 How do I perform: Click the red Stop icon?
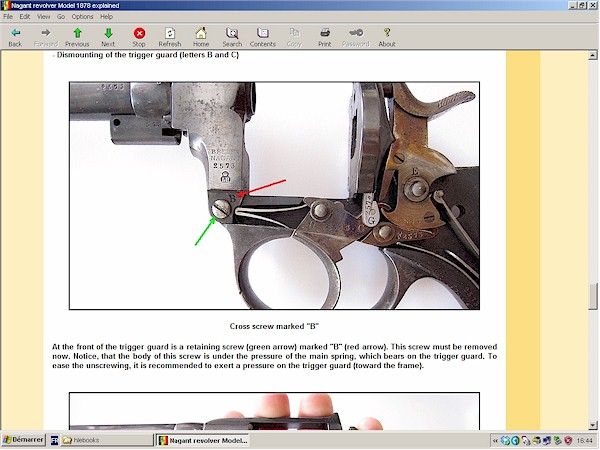click(139, 33)
